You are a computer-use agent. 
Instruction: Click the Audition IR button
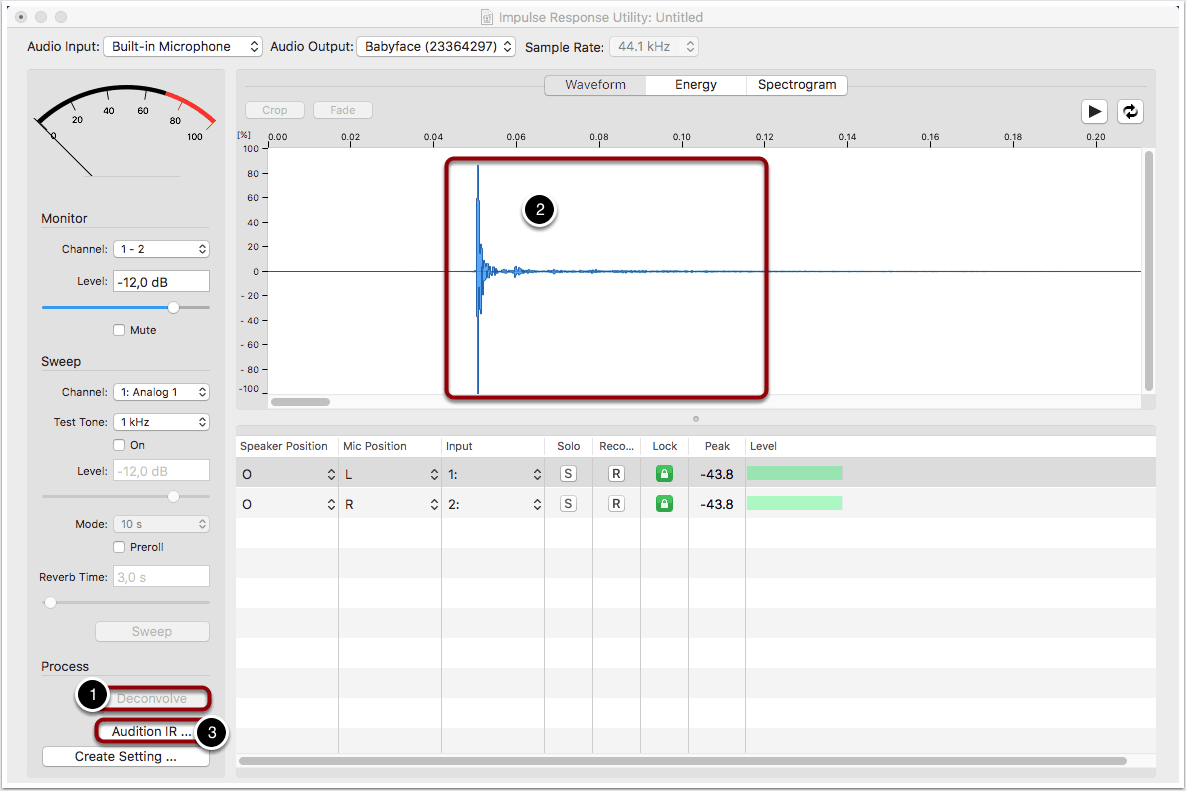152,732
